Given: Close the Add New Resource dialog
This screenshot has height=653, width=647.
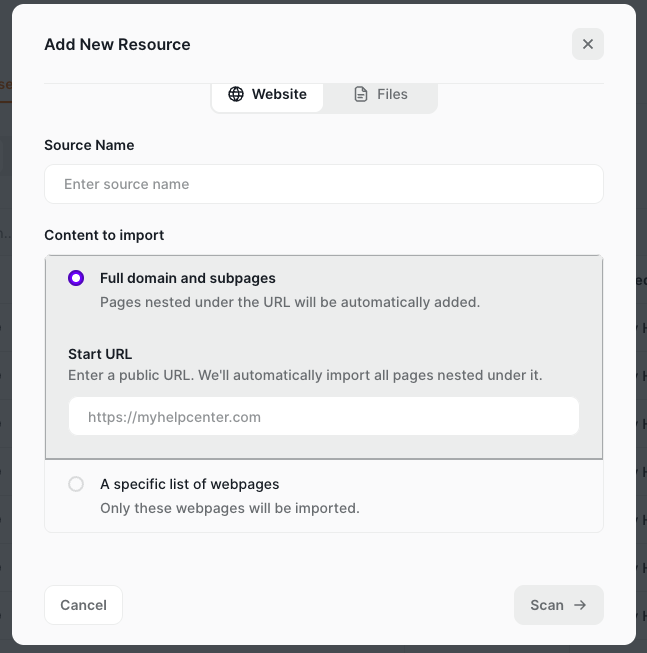Looking at the screenshot, I should pos(587,44).
